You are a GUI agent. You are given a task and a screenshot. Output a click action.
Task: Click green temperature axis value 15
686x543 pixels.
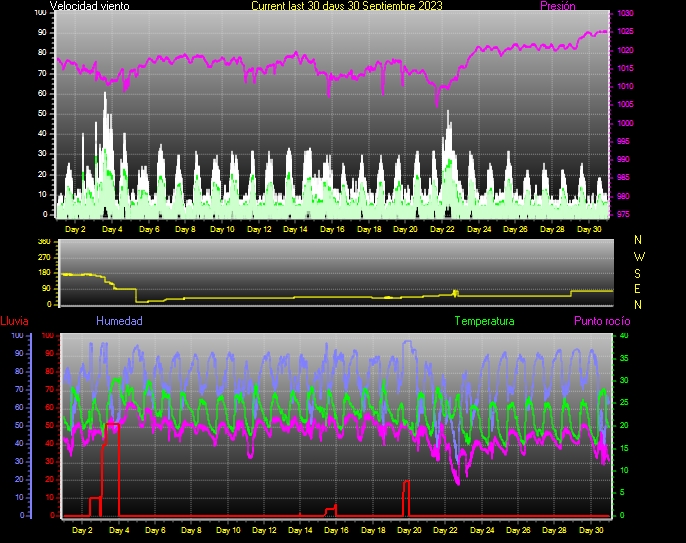(x=624, y=448)
